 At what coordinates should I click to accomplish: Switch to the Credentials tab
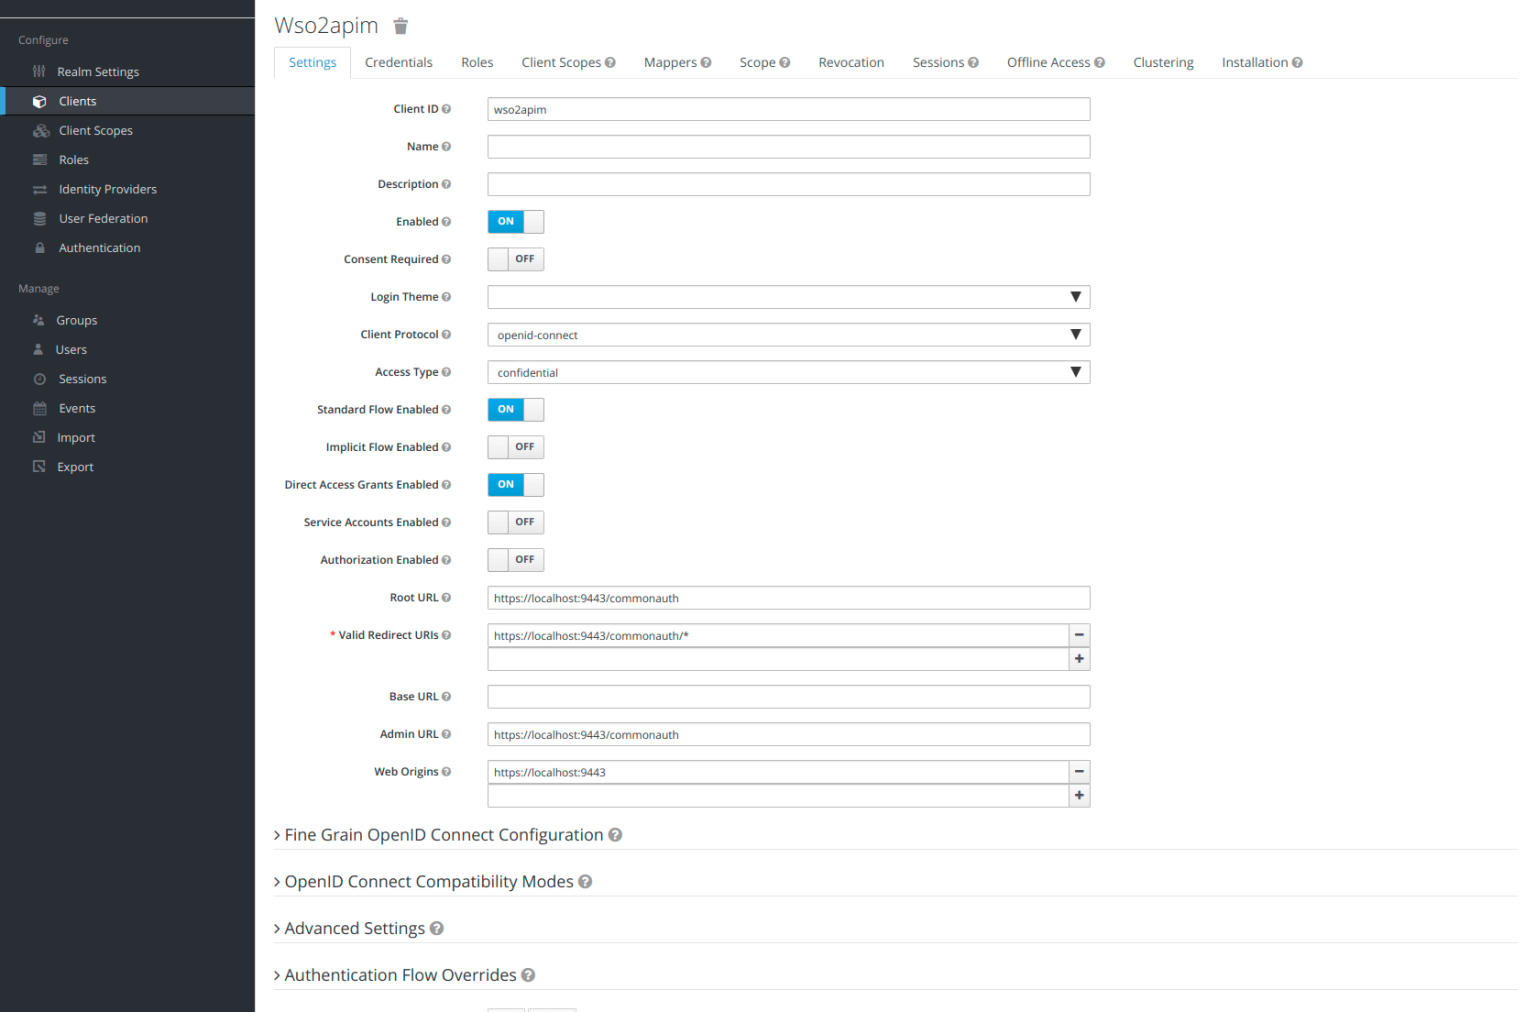pyautogui.click(x=398, y=62)
